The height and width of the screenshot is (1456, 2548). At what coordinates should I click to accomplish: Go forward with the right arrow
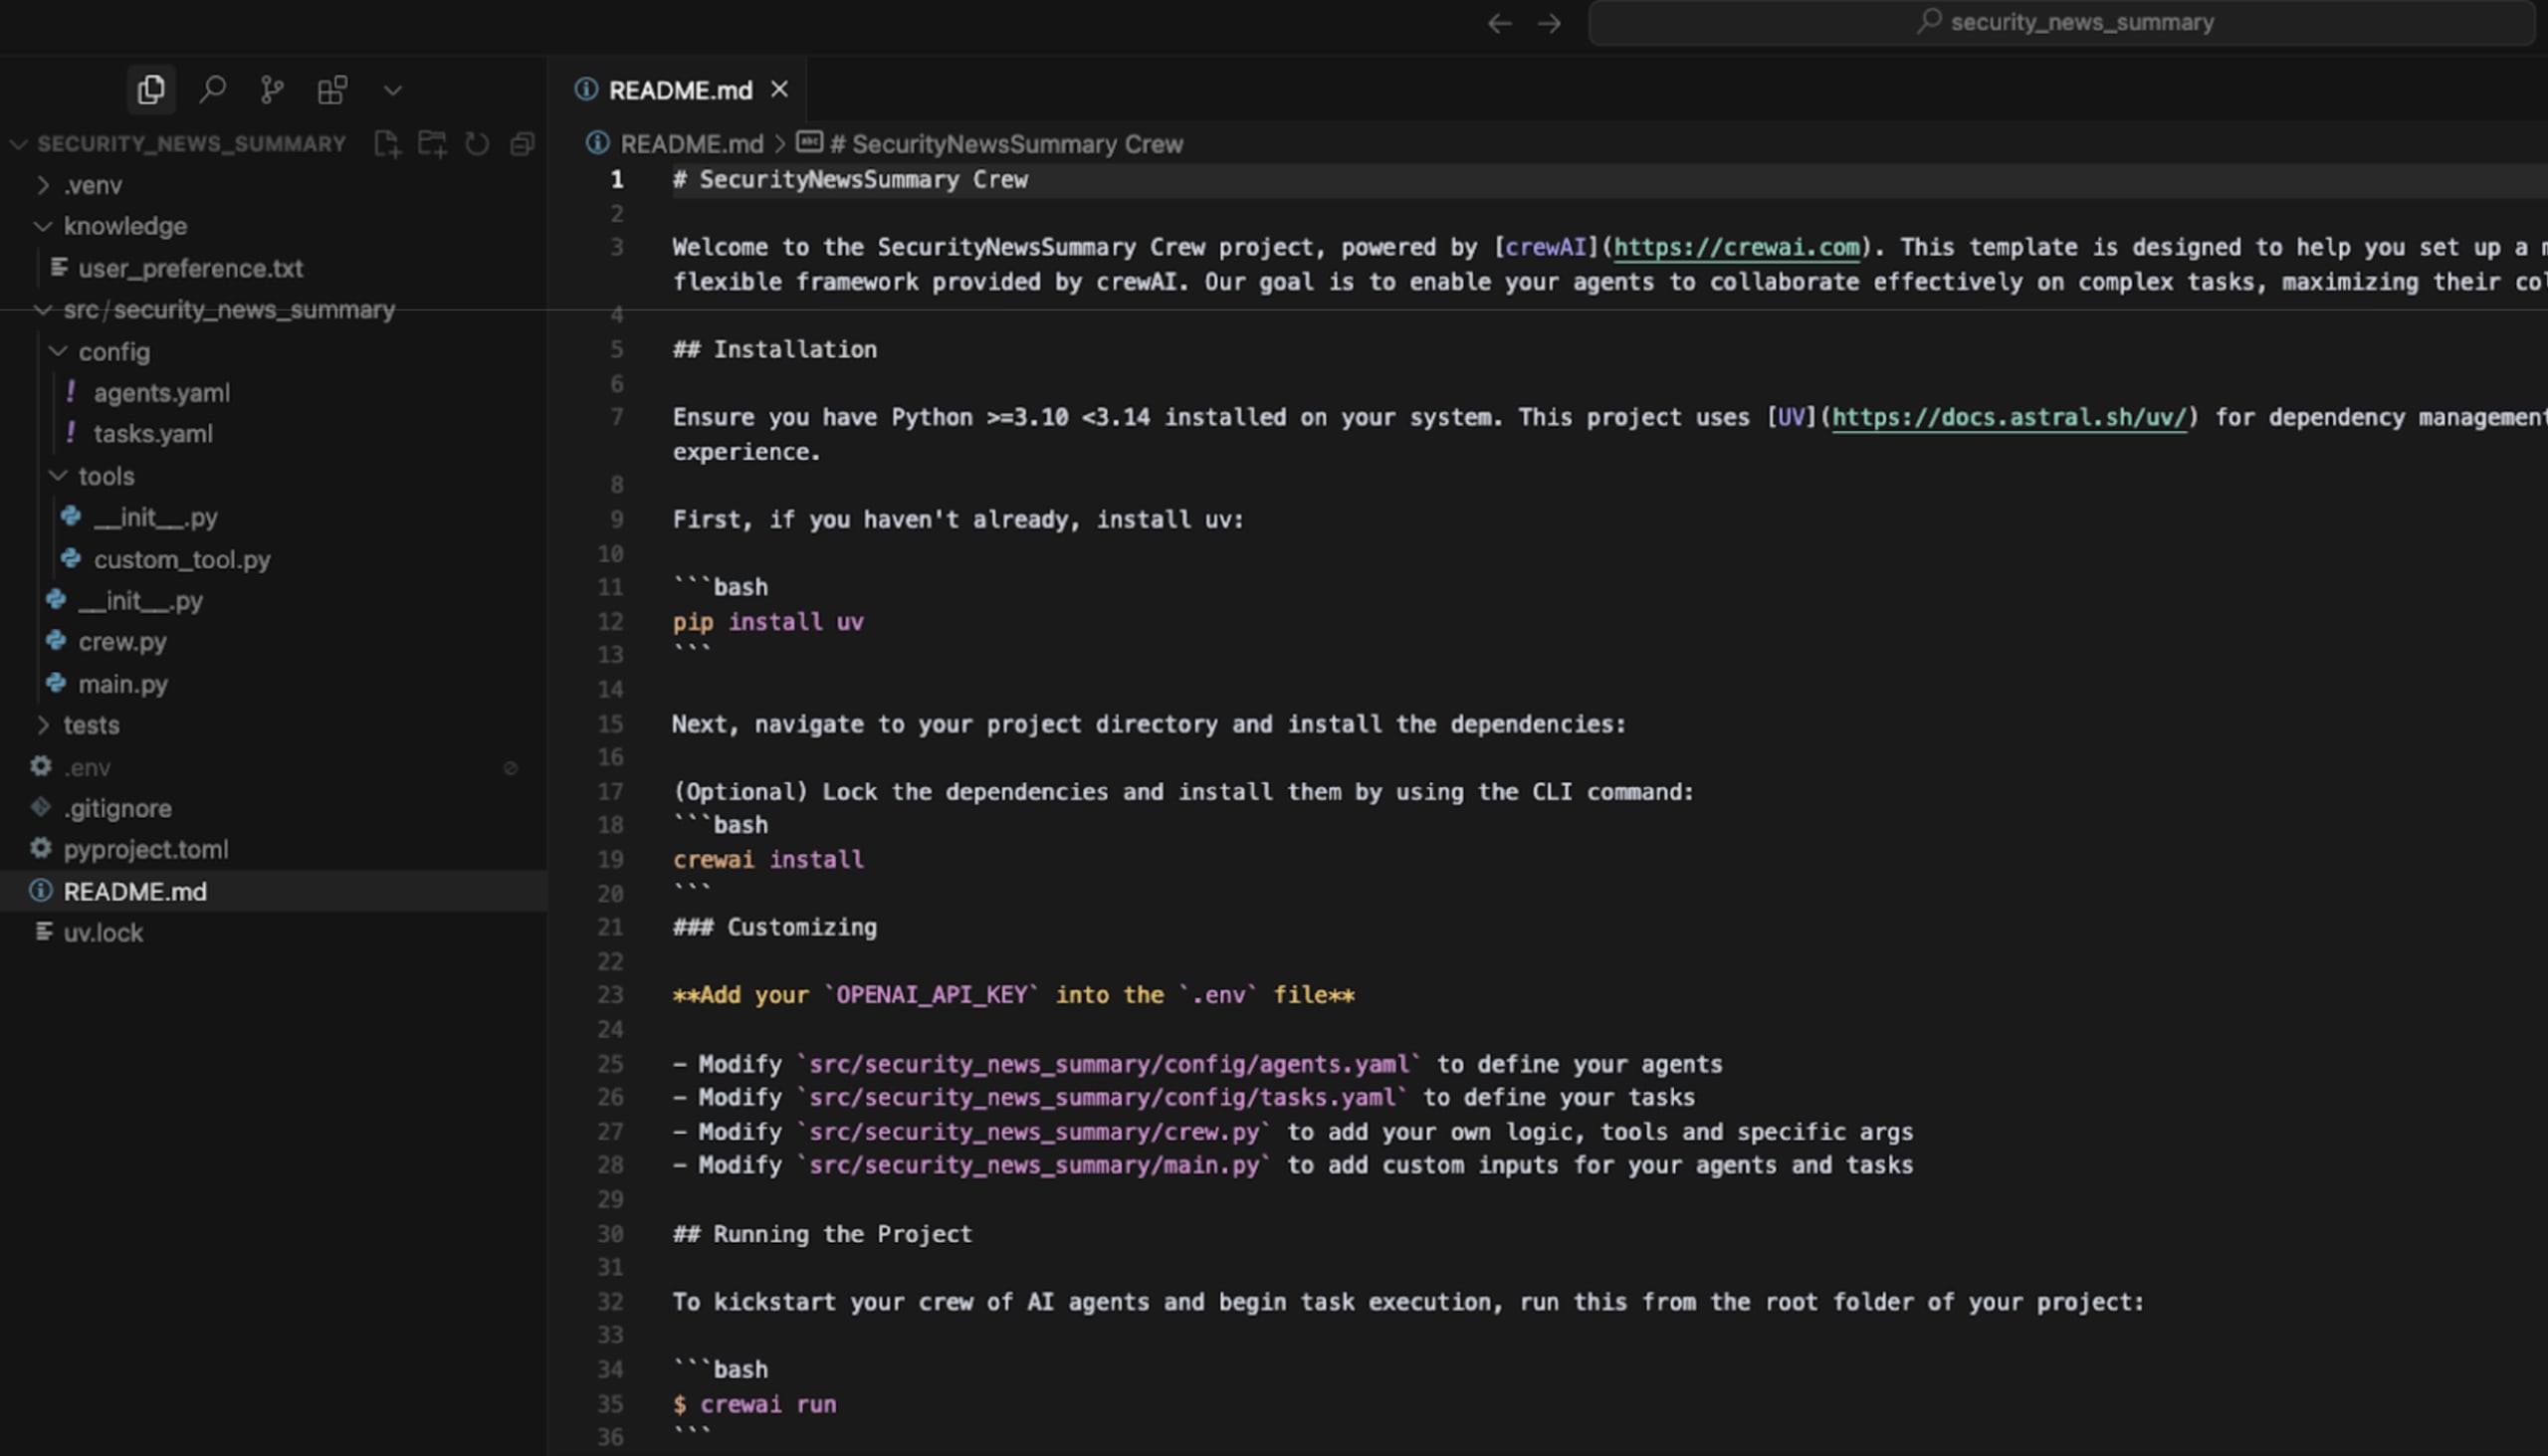pos(1549,23)
